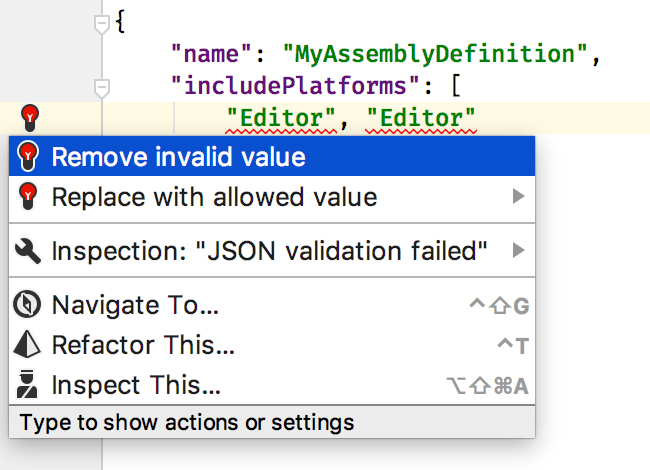Screen dimensions: 650x470
Task: Click the first underlined "Editor" string
Action: [281, 118]
